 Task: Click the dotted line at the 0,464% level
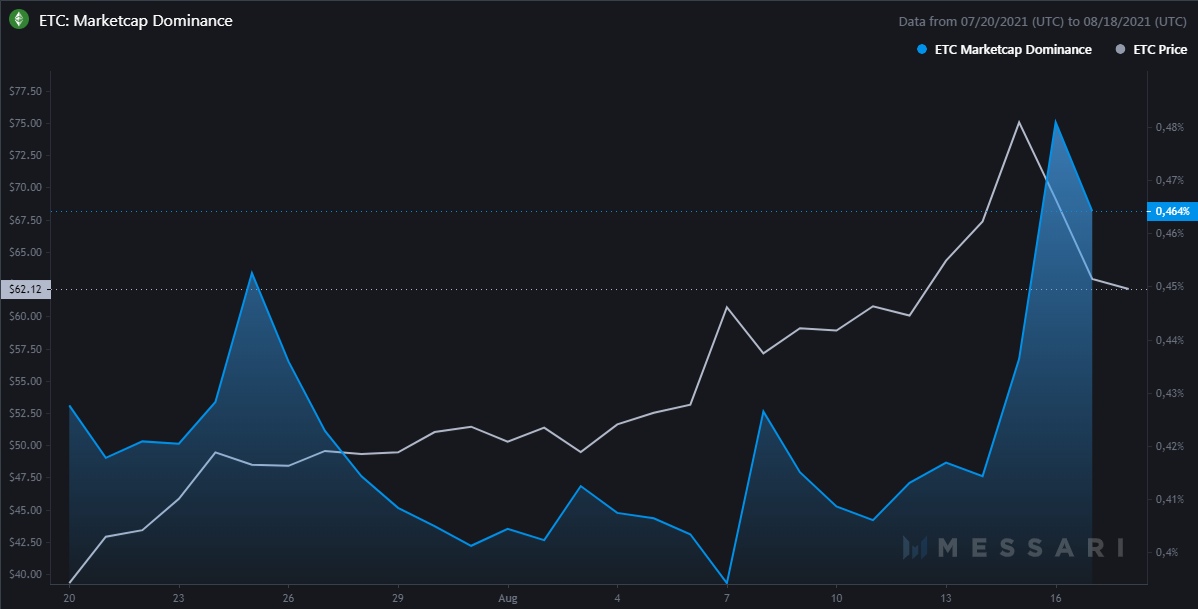click(x=600, y=211)
